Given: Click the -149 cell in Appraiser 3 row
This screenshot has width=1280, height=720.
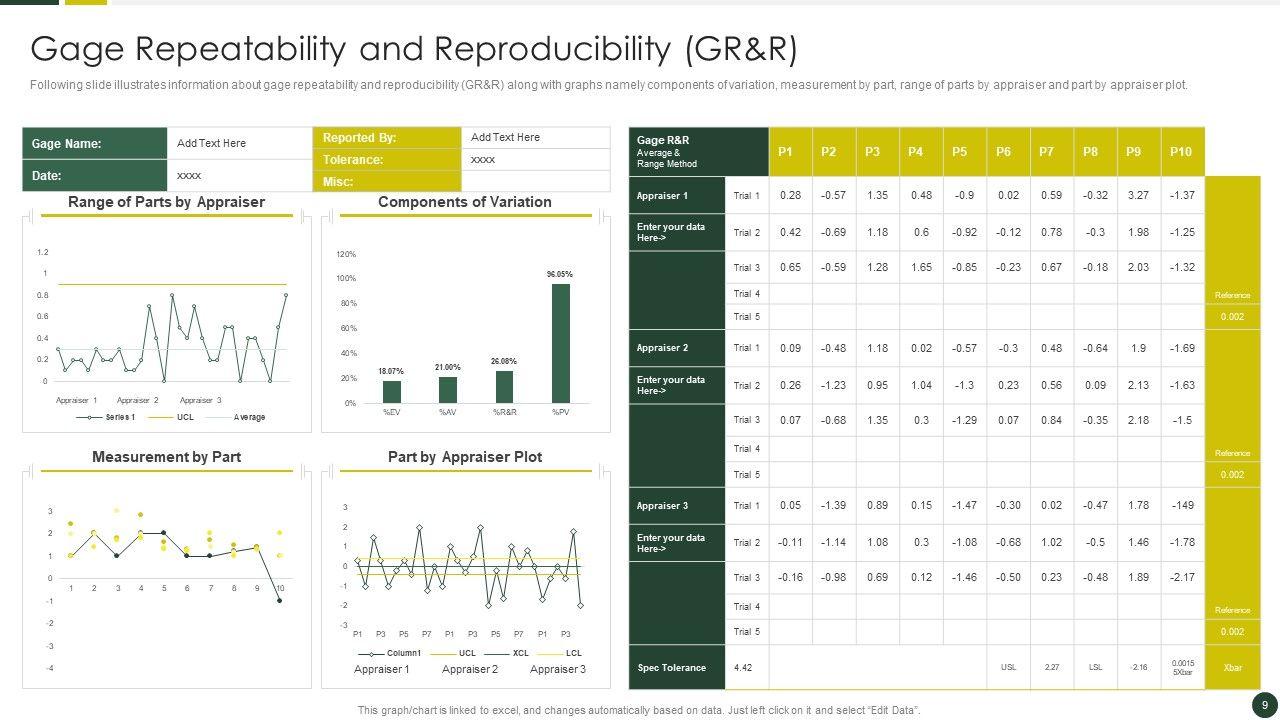Looking at the screenshot, I should click(x=1182, y=506).
